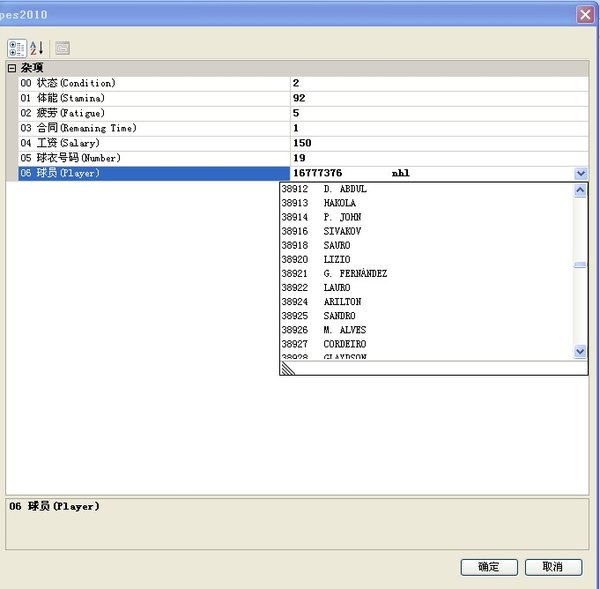Select the 00 状态 (Condition) property row
The width and height of the screenshot is (600, 589).
(x=154, y=83)
